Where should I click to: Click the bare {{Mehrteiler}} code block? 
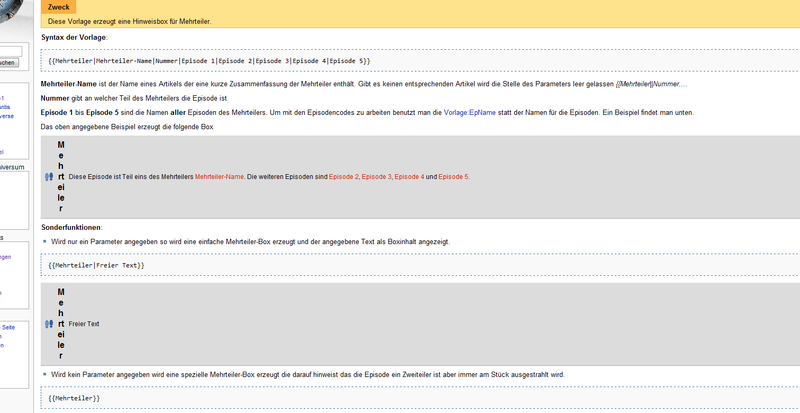(x=74, y=398)
